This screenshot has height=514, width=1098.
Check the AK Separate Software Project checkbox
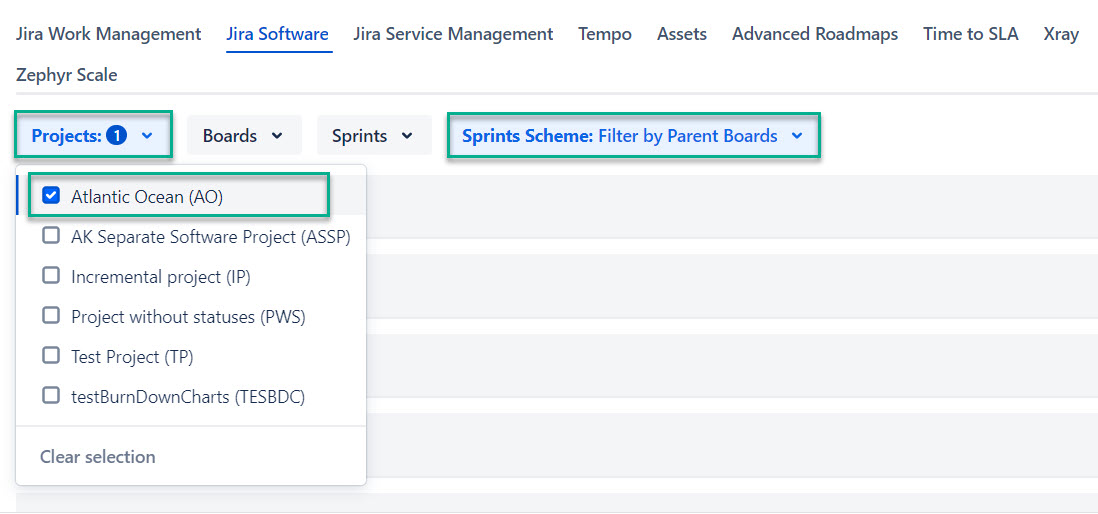coord(51,236)
